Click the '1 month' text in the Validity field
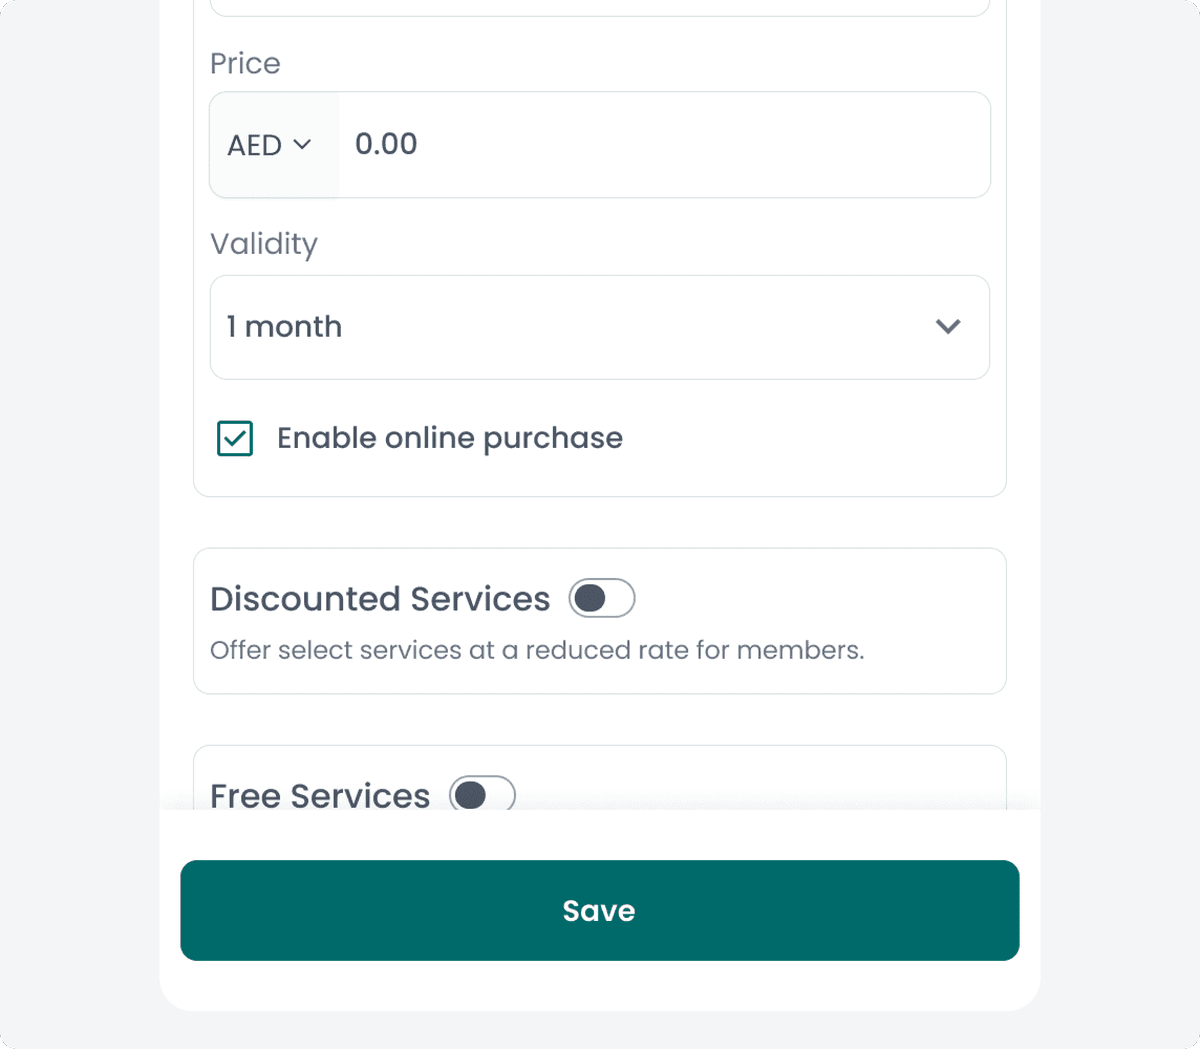Image resolution: width=1200 pixels, height=1049 pixels. tap(284, 327)
